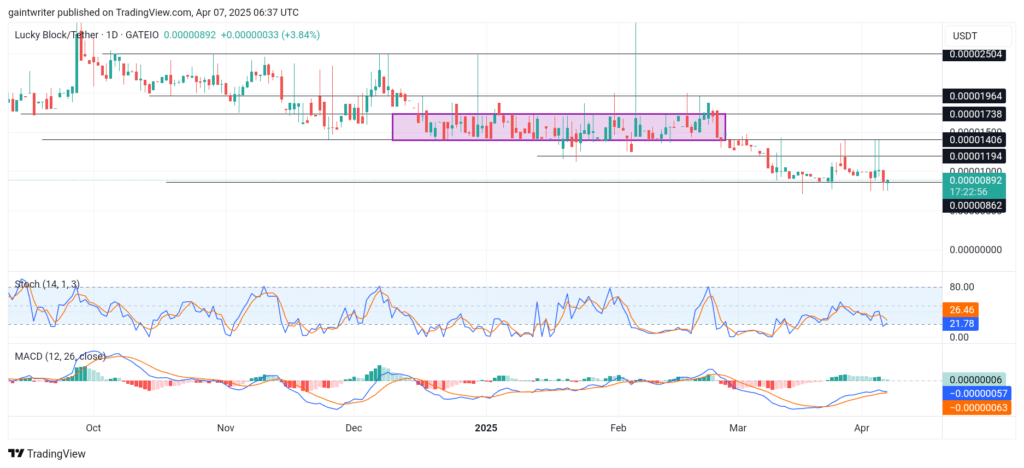
Task: Click the MACD histogram label 0.00000006
Action: point(973,380)
